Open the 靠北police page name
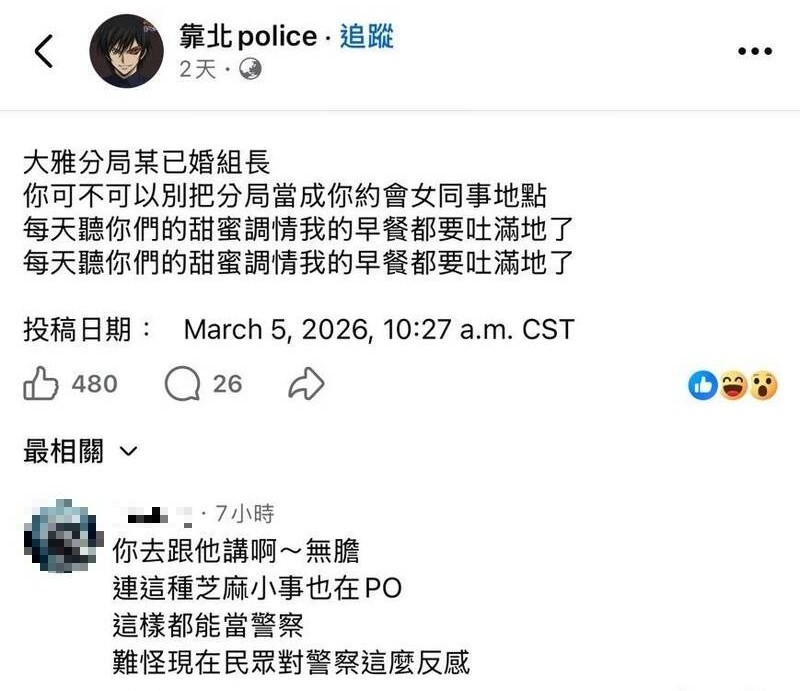Image resolution: width=800 pixels, height=691 pixels. pos(247,37)
